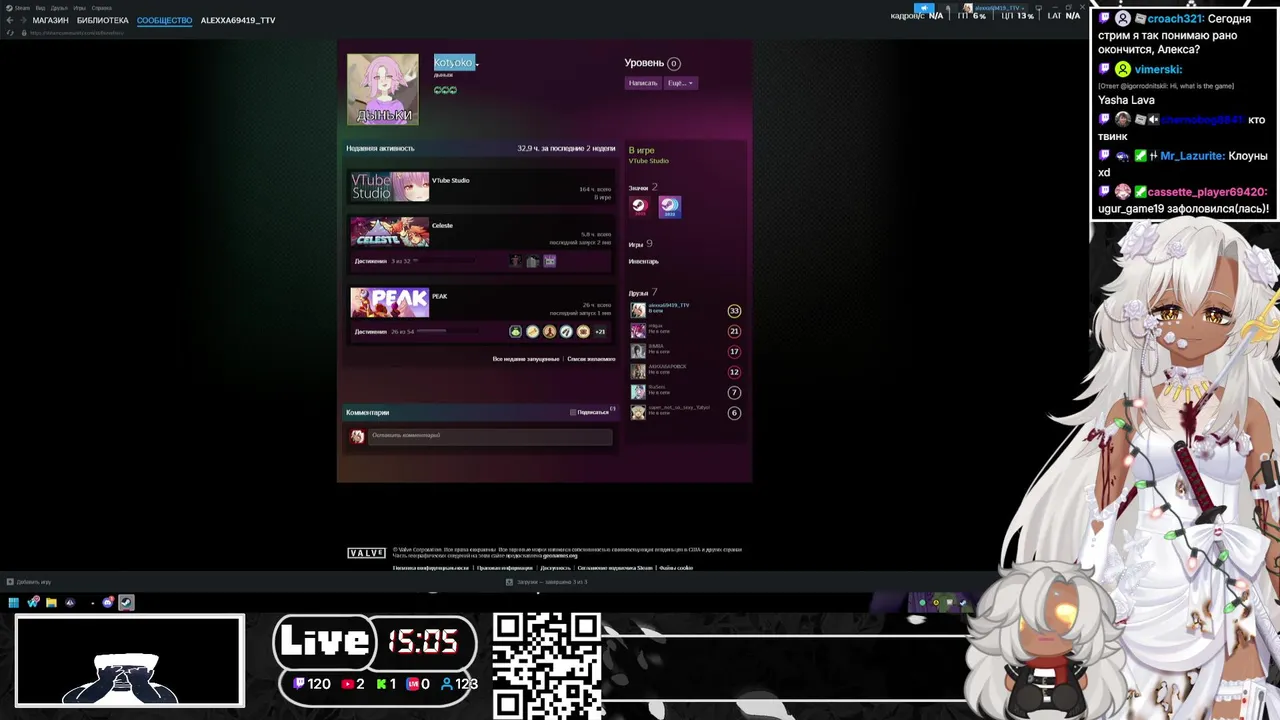
Task: Switch to the СООБЩЕСТВО tab
Action: click(x=164, y=20)
